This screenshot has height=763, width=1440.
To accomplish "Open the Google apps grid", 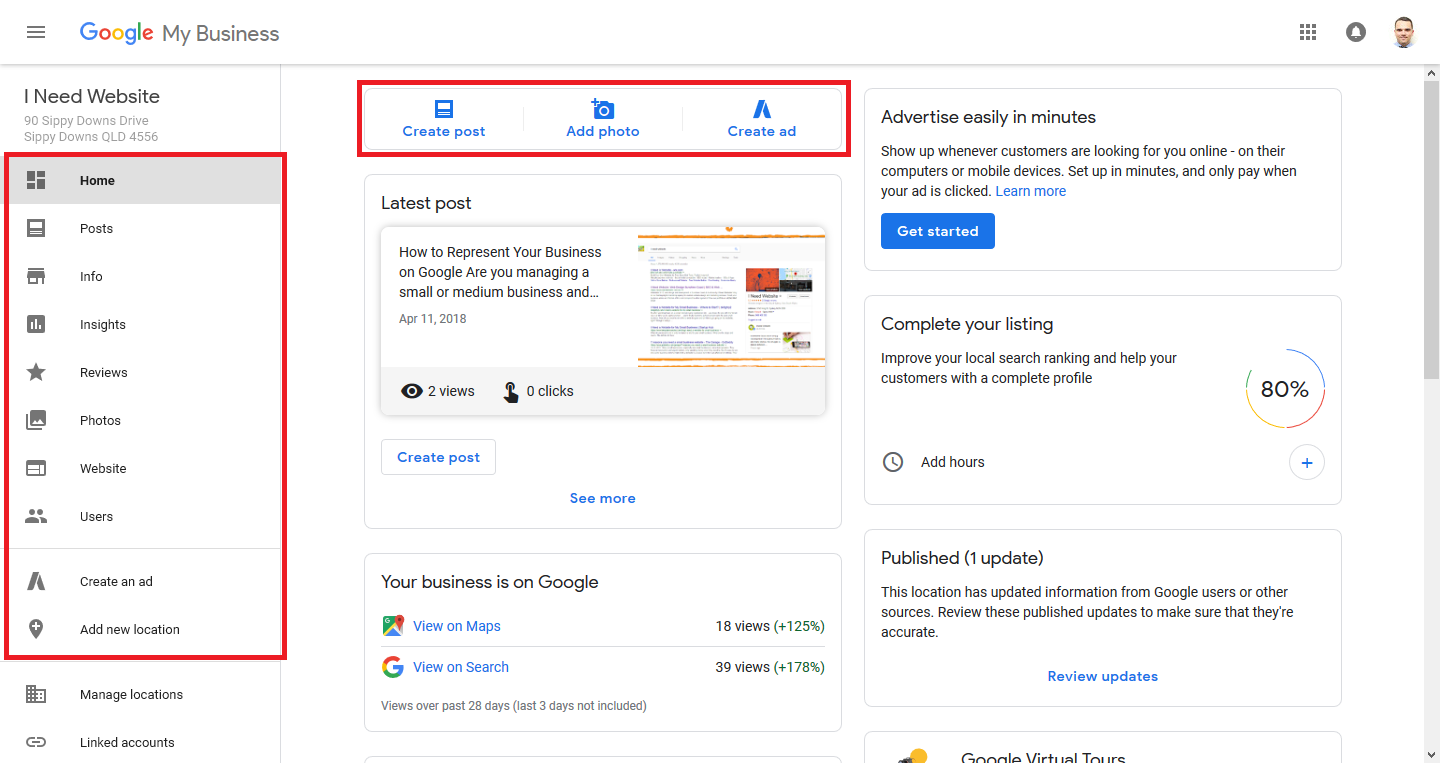I will 1308,32.
